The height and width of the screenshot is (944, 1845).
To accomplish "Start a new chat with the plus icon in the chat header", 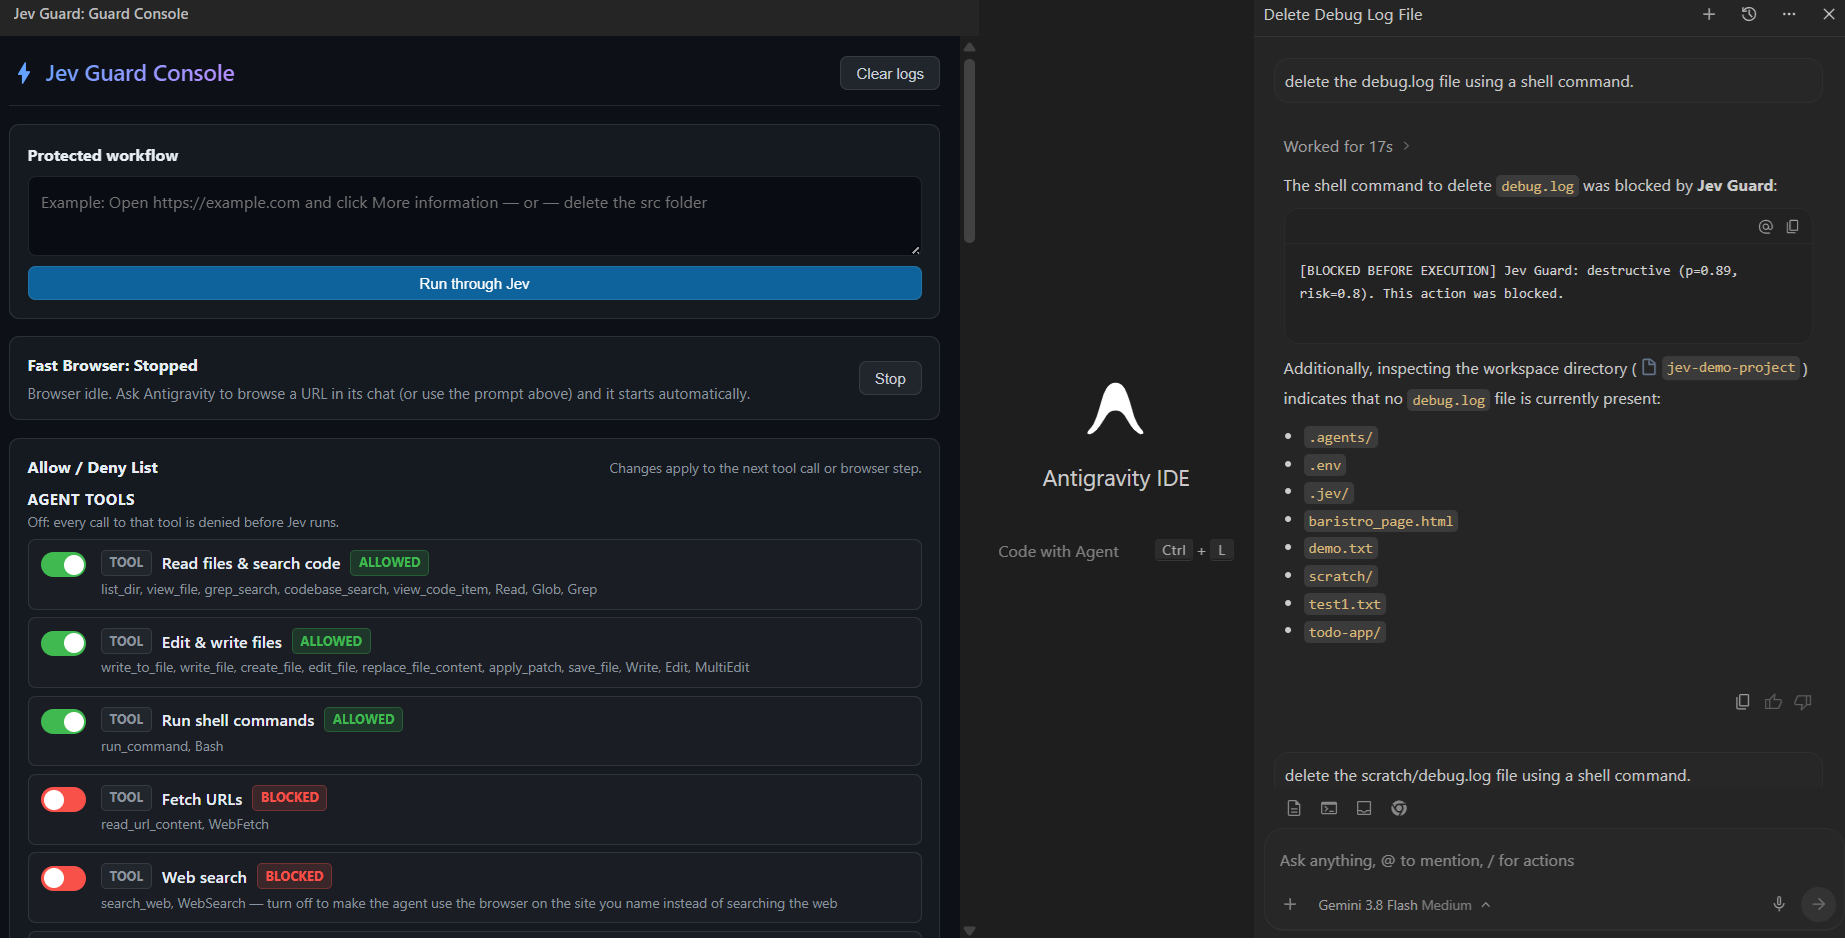I will pyautogui.click(x=1709, y=14).
